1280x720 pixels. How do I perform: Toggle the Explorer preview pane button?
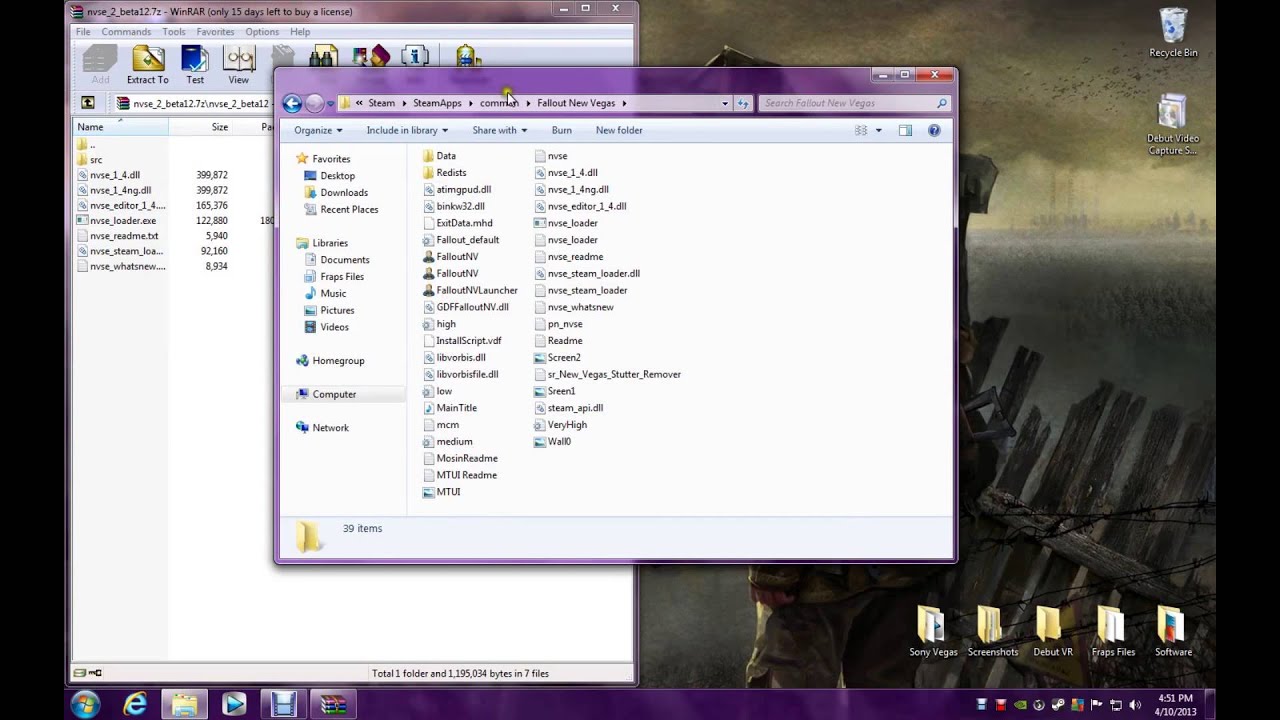tap(905, 130)
